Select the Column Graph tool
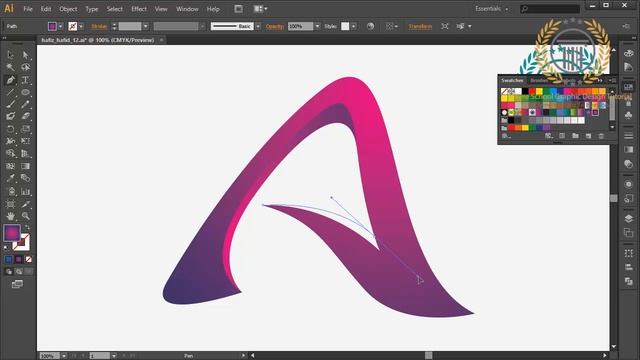Viewport: 640px width, 360px height. click(x=25, y=191)
